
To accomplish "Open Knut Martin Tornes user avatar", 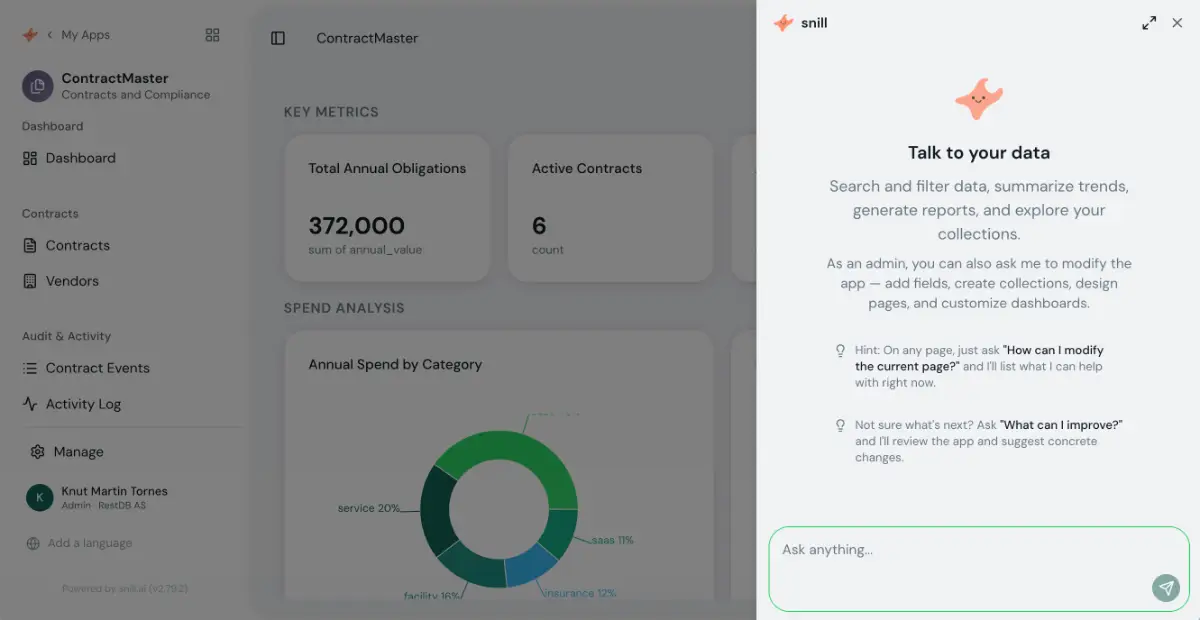I will click(39, 498).
